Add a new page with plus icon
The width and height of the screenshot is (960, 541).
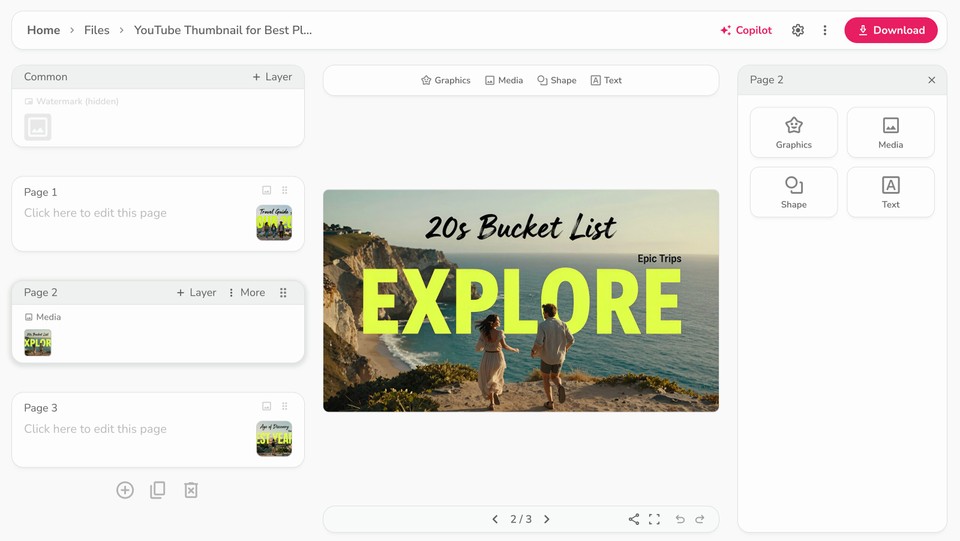tap(125, 490)
